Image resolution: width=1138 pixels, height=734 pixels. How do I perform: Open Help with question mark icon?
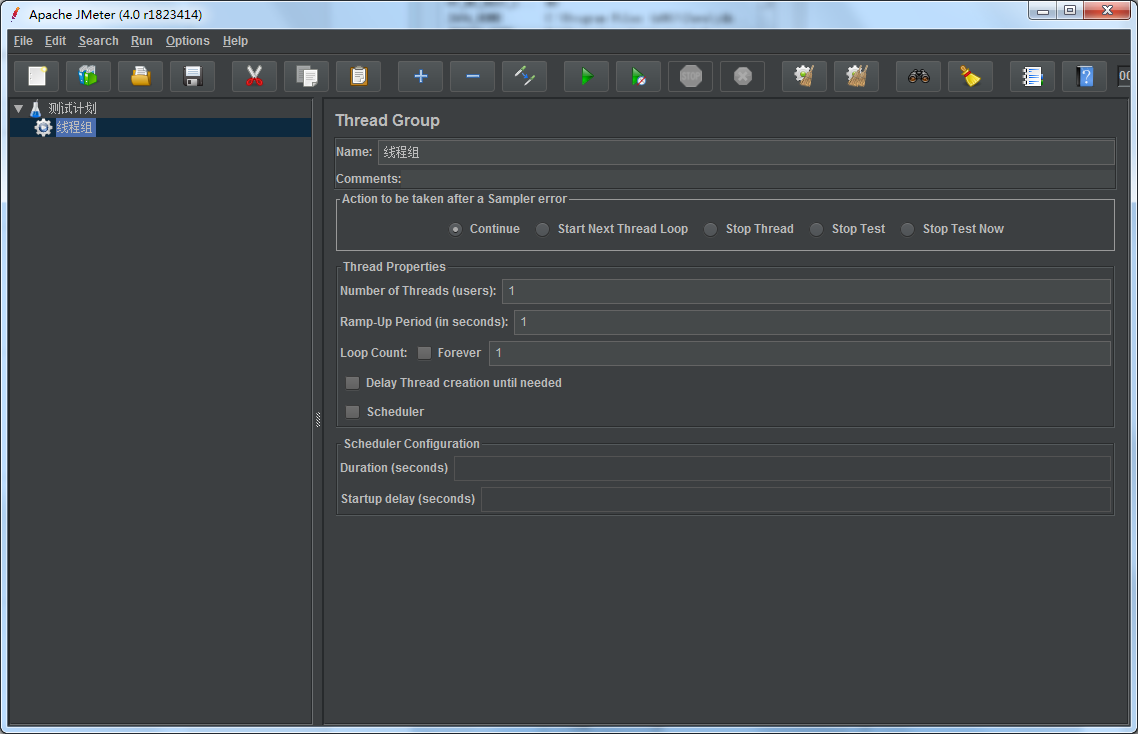click(1084, 76)
